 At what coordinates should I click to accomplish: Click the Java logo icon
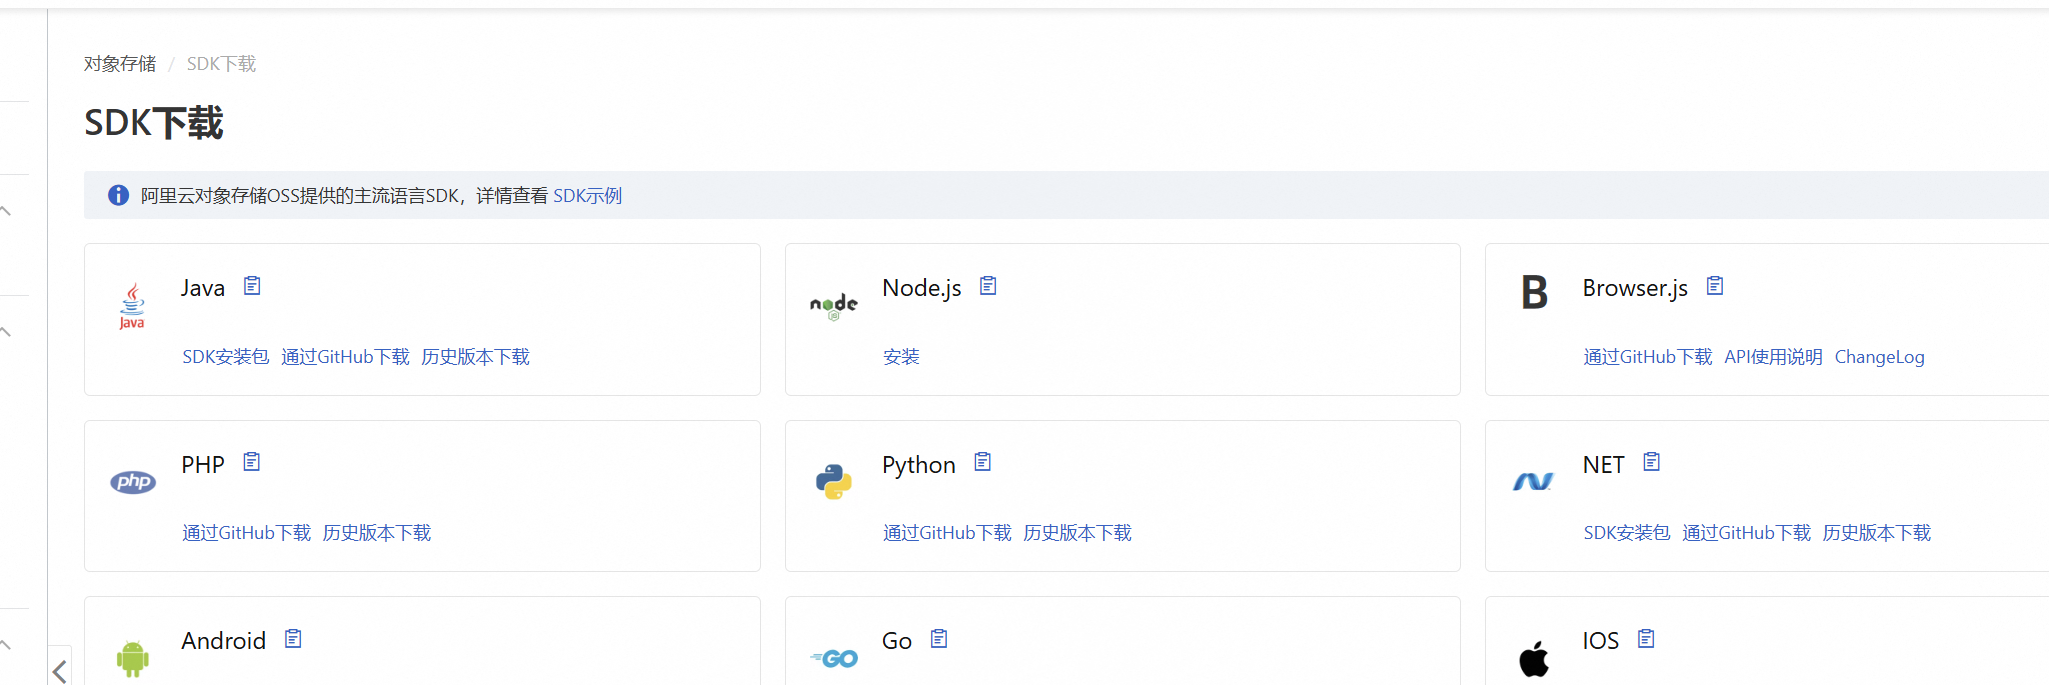(132, 306)
